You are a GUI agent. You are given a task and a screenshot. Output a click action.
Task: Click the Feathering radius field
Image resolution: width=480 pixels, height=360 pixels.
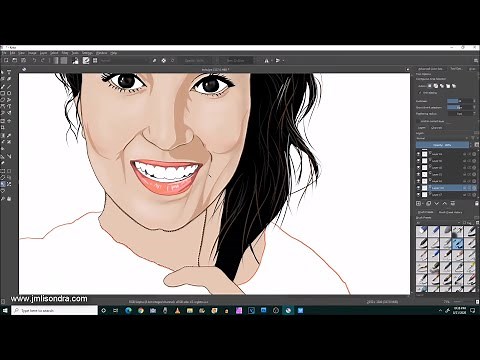coord(460,114)
